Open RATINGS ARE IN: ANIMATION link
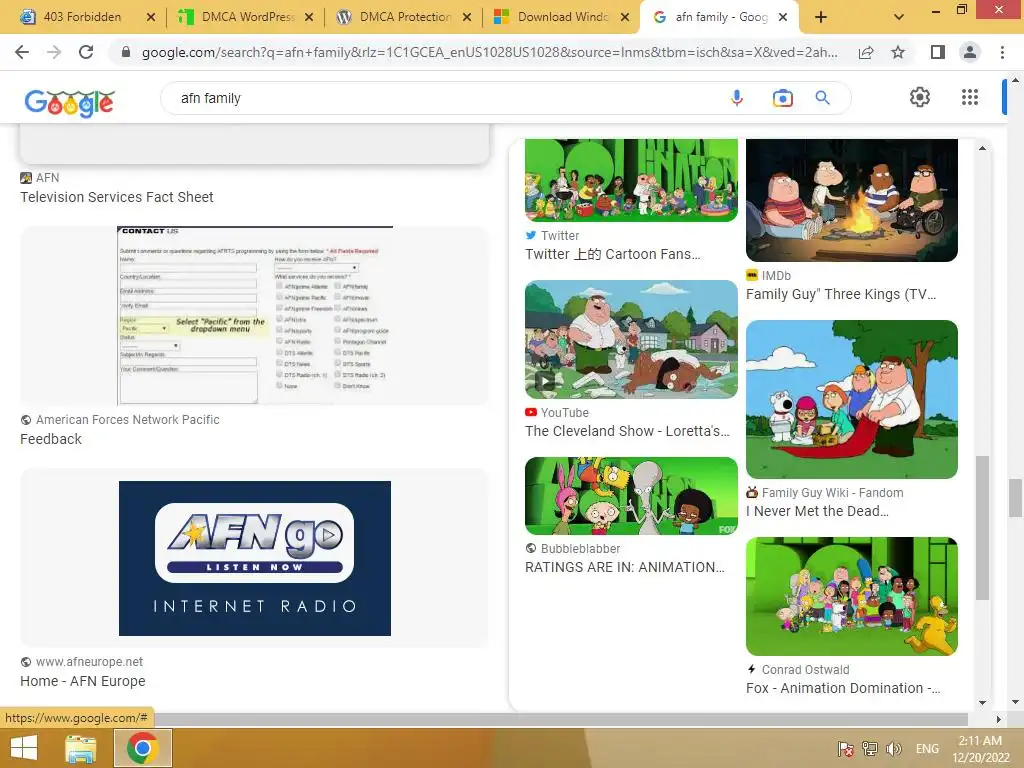This screenshot has height=768, width=1024. point(624,568)
